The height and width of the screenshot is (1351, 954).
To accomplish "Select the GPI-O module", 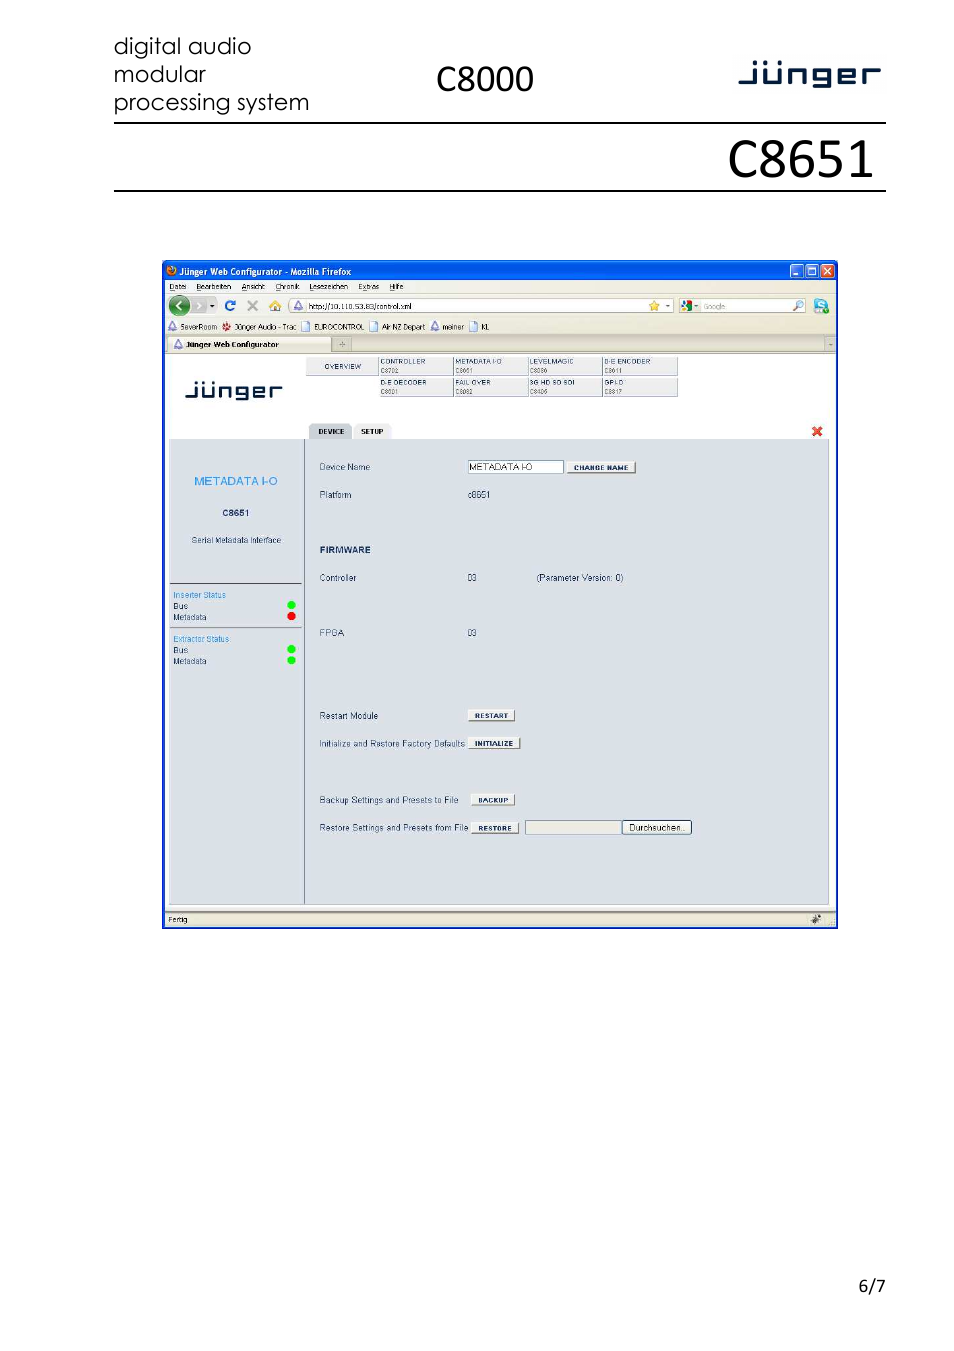I will pos(640,387).
